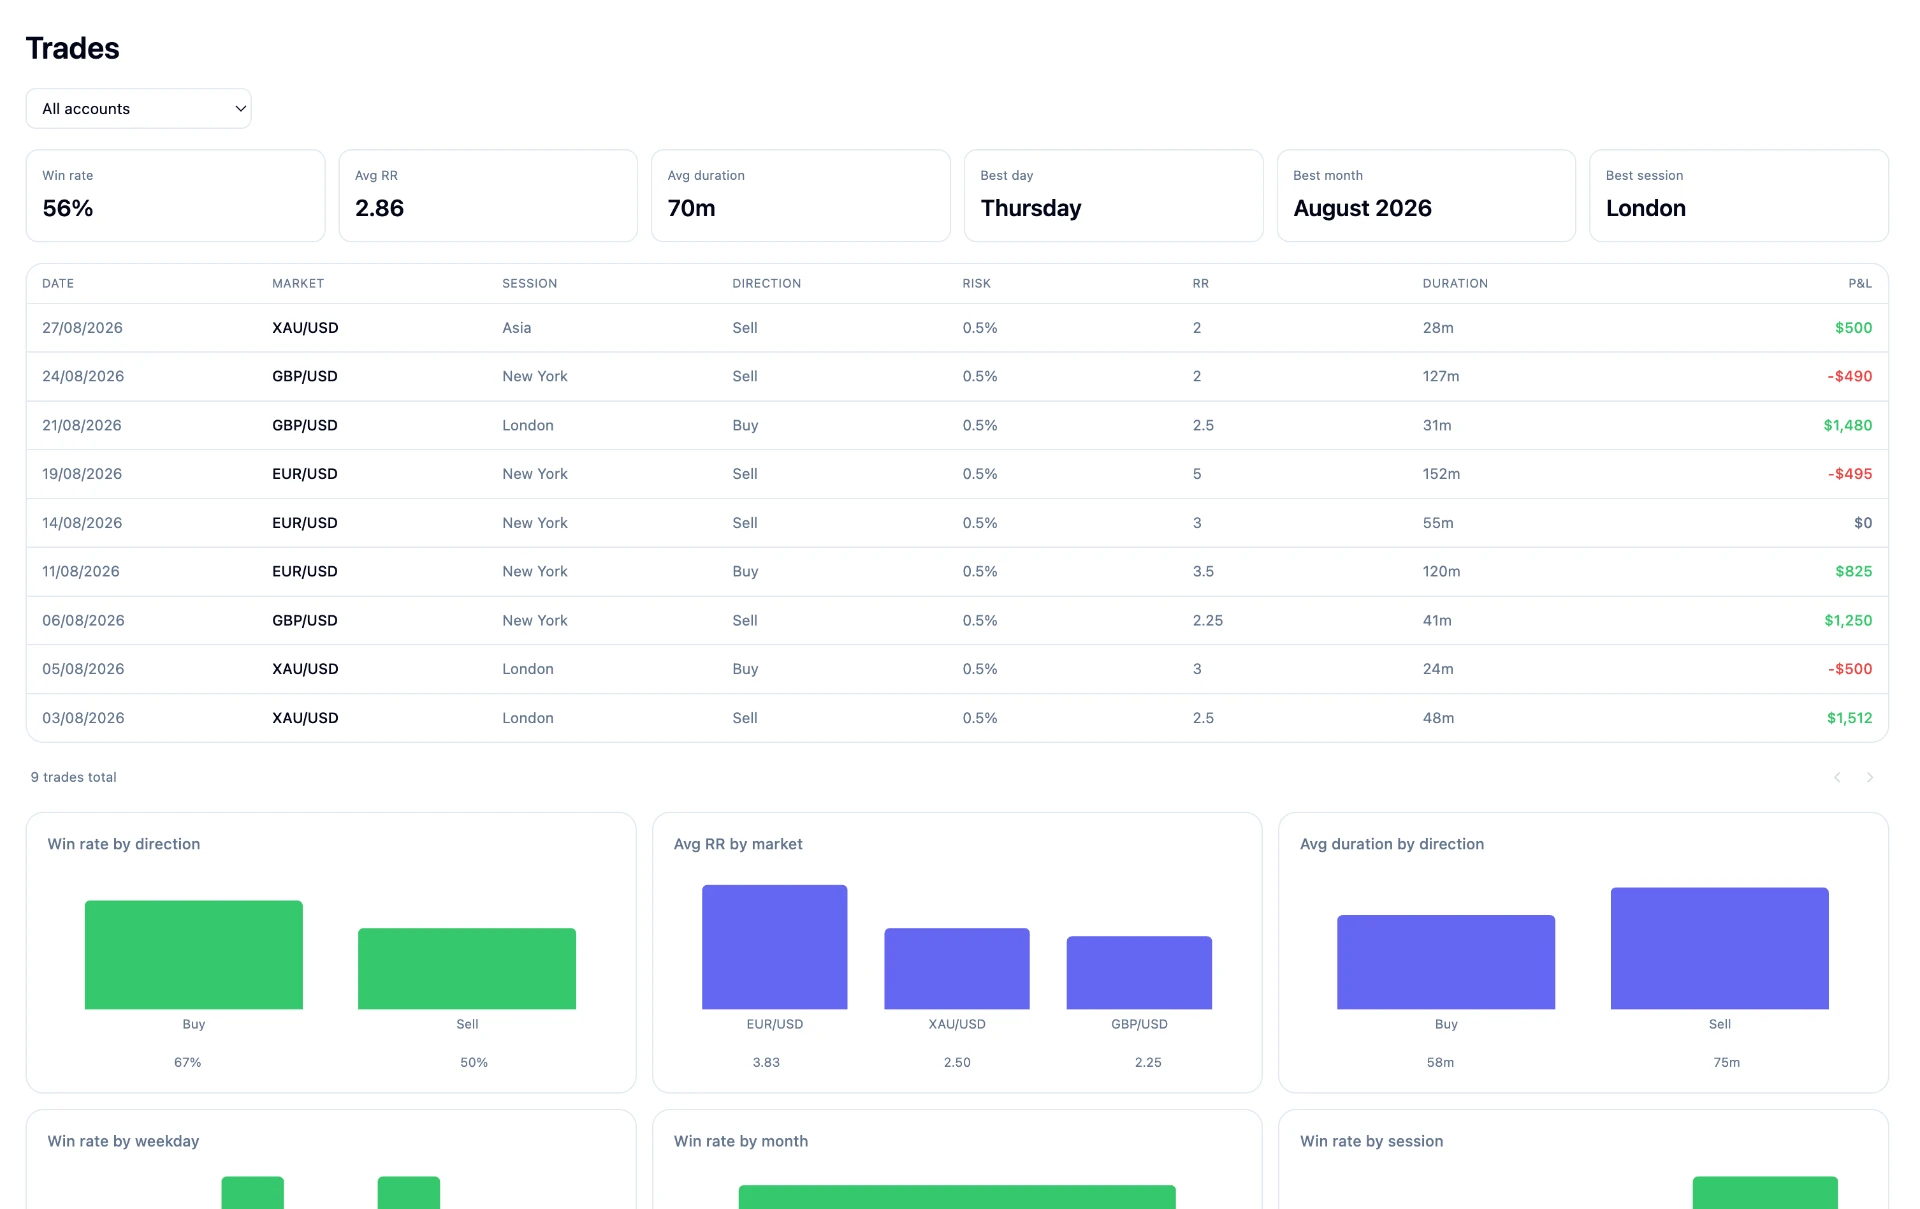The height and width of the screenshot is (1209, 1920).
Task: Open the trade dated 06/08/2026
Action: [957, 620]
